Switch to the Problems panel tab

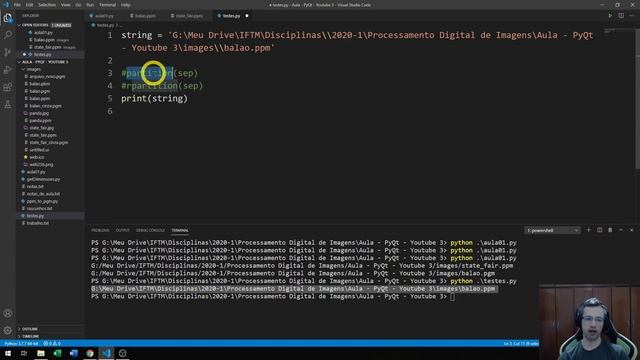100,231
